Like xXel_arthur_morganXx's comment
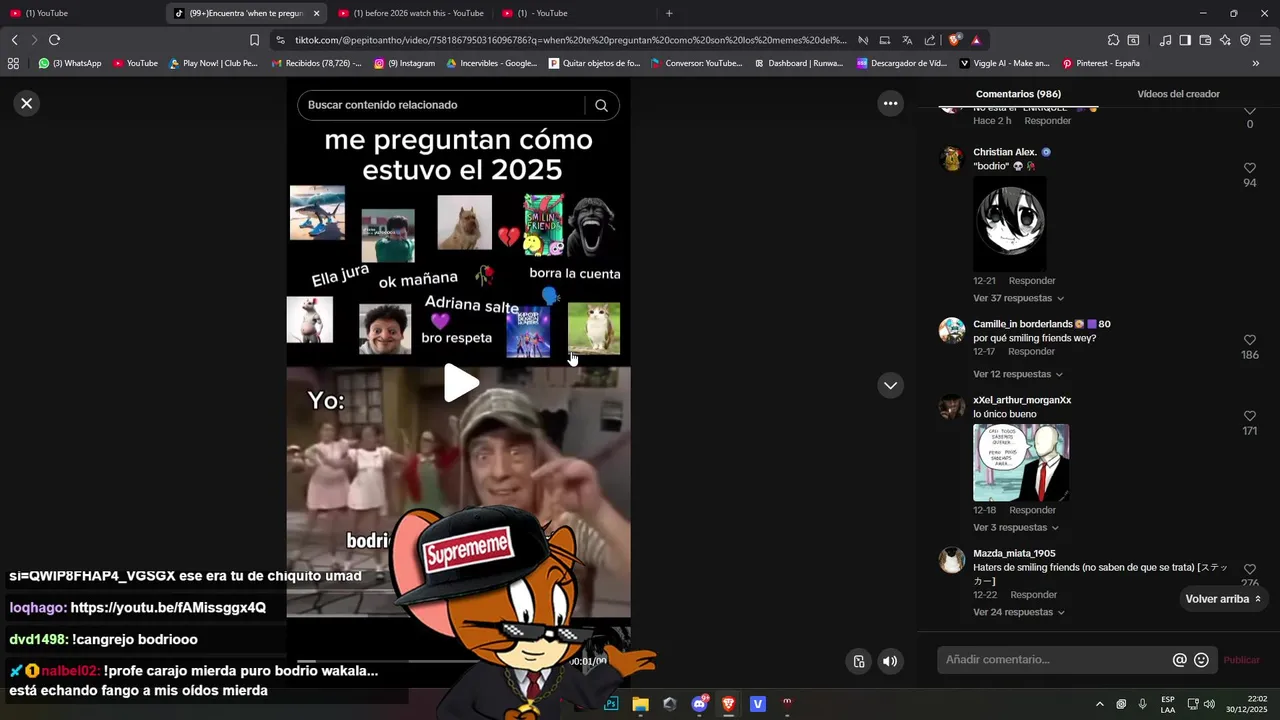The image size is (1280, 720). [1249, 416]
